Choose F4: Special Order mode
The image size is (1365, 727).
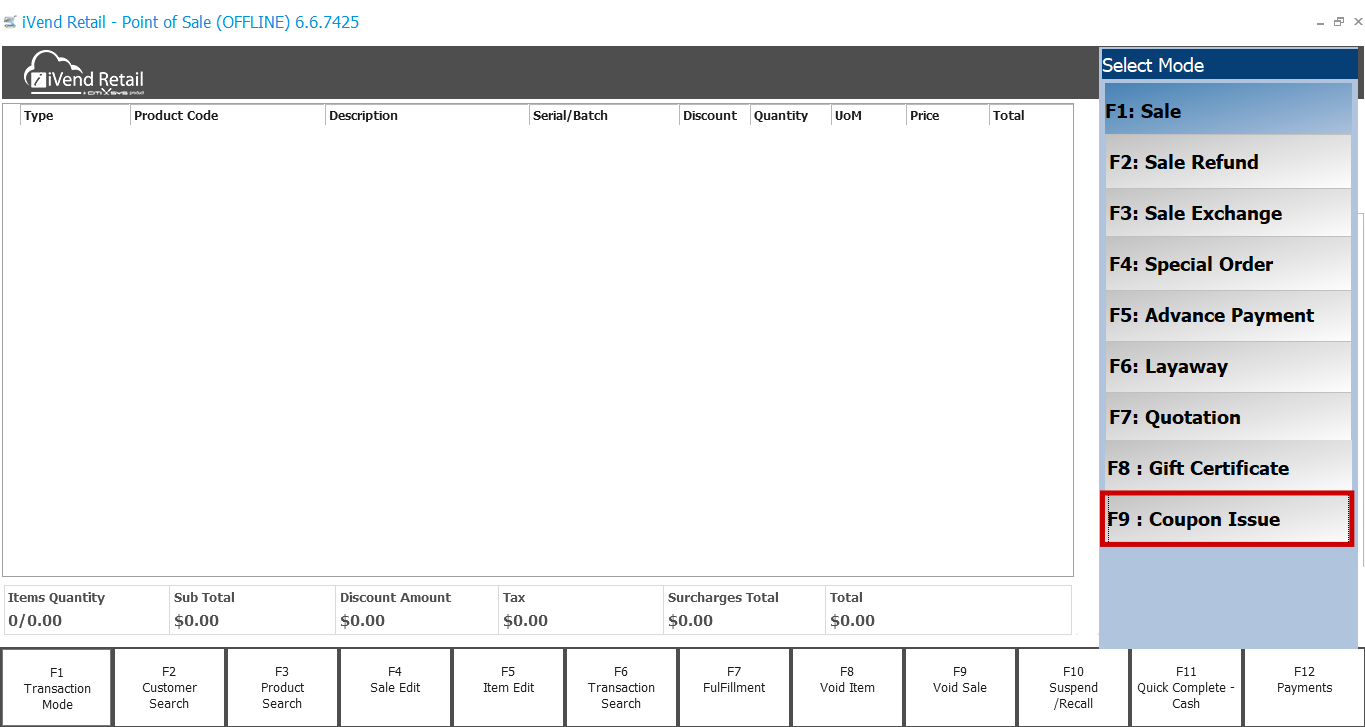[1228, 264]
